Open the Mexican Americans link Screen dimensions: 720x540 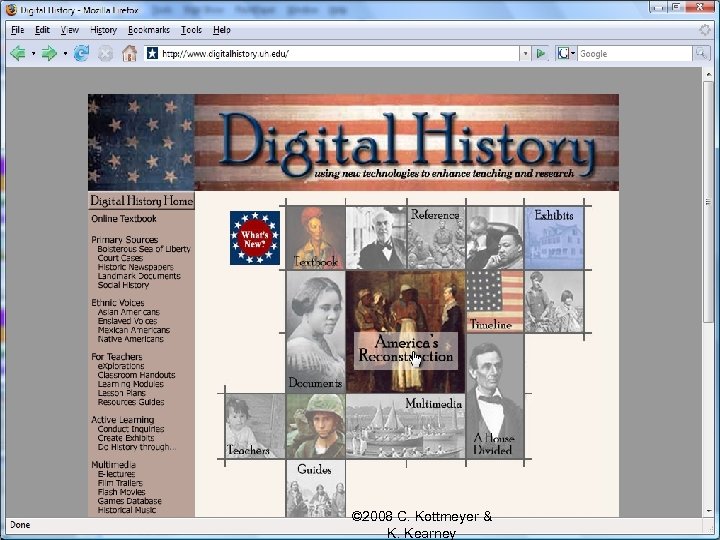pyautogui.click(x=133, y=330)
